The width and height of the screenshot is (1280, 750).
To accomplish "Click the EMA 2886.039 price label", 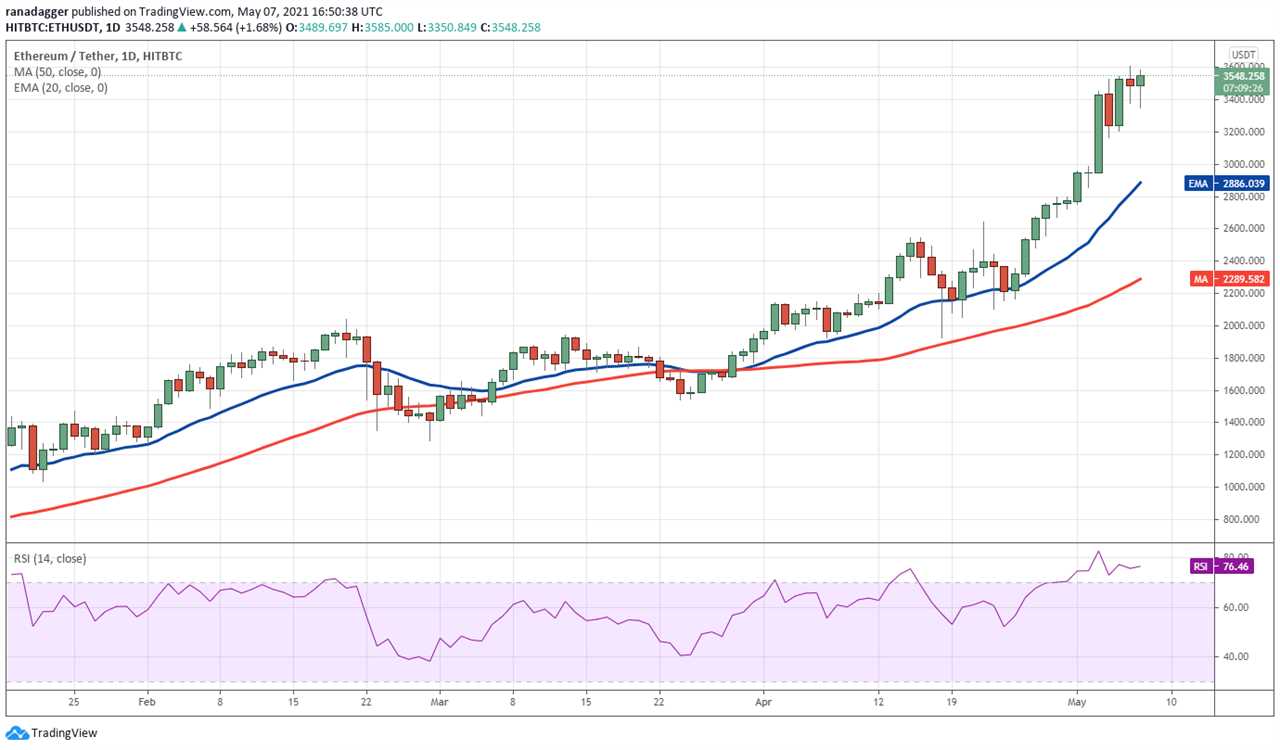I will pyautogui.click(x=1229, y=184).
